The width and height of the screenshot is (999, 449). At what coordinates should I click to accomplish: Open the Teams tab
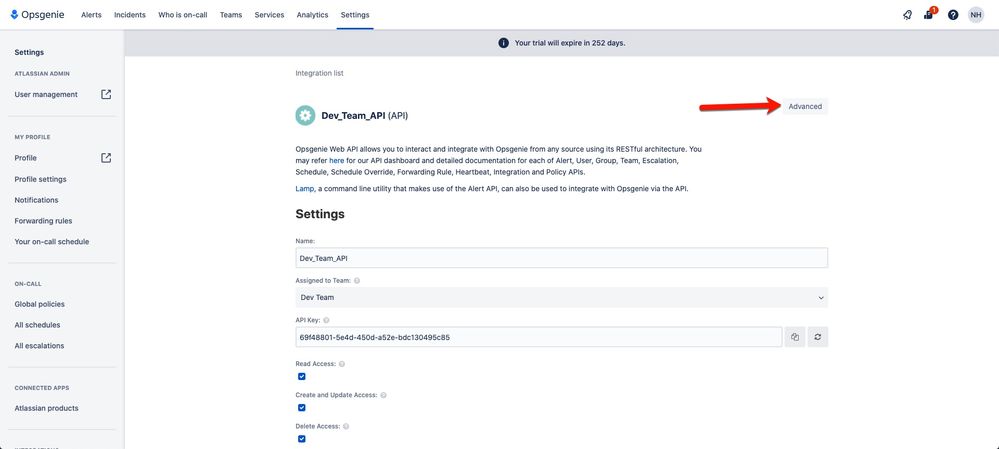[x=231, y=15]
